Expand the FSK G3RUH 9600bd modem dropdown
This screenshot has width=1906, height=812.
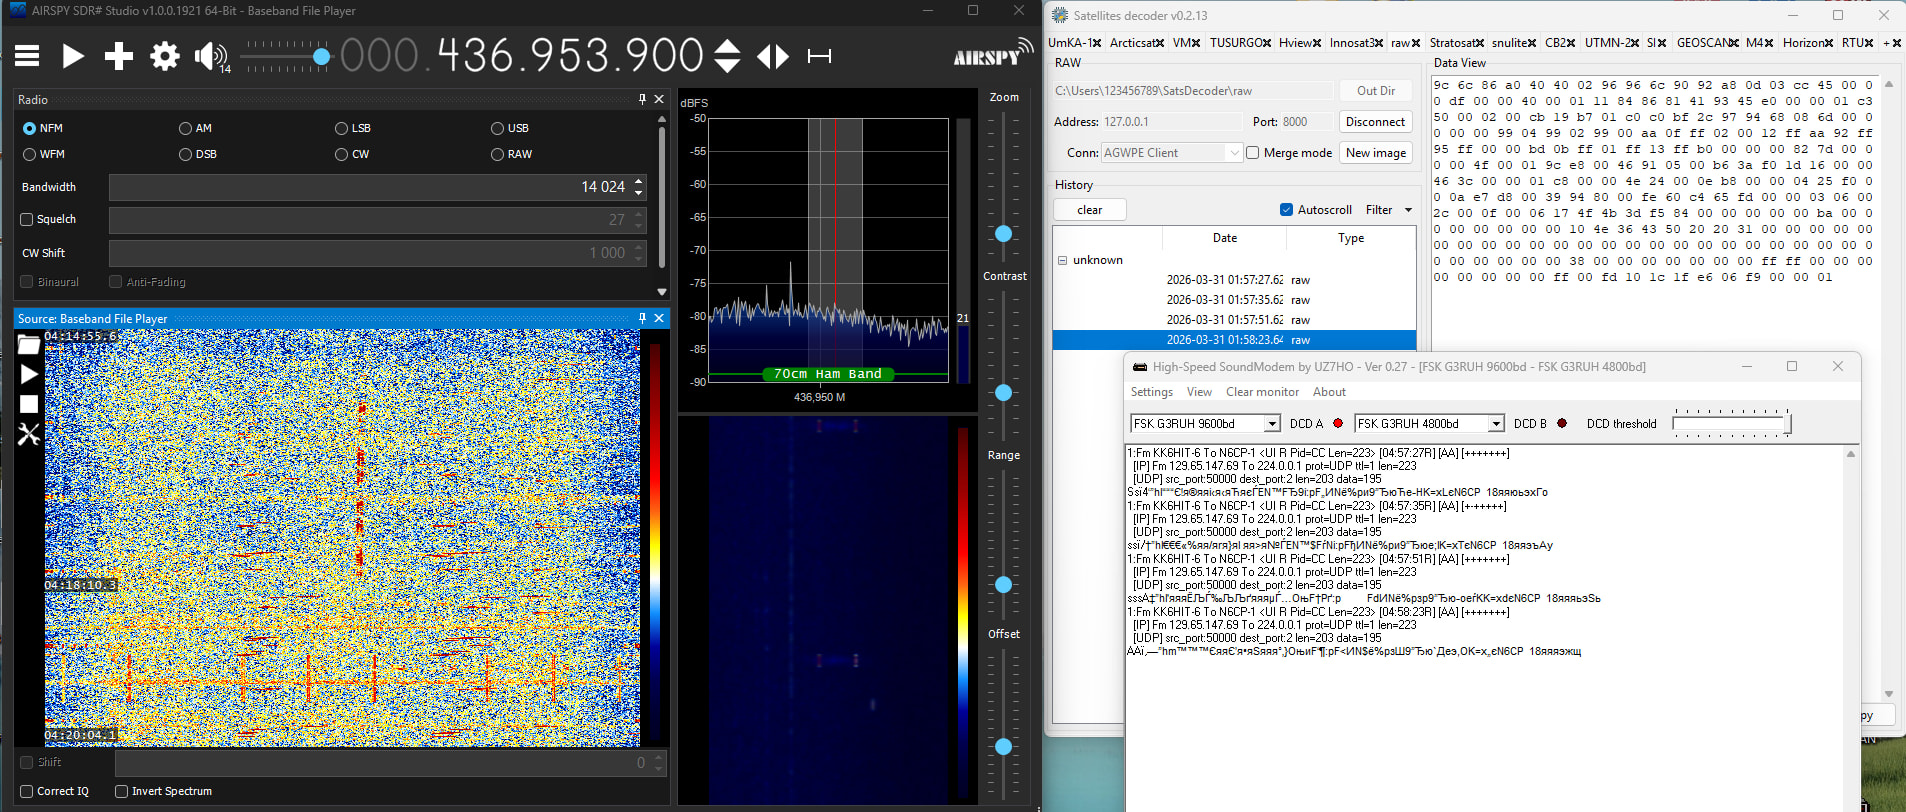pos(1272,424)
